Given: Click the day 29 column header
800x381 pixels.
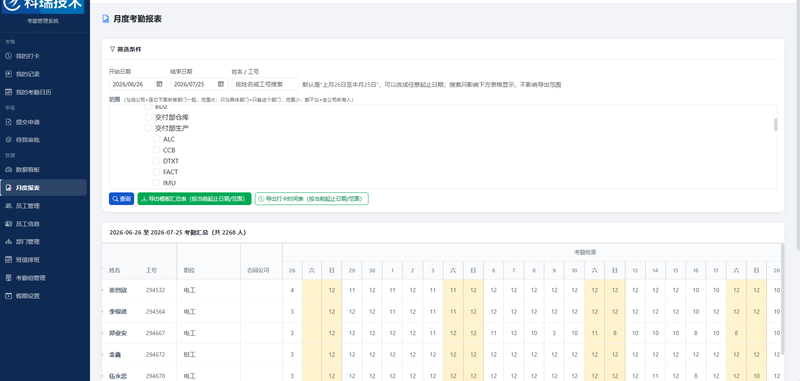Looking at the screenshot, I should click(x=352, y=270).
